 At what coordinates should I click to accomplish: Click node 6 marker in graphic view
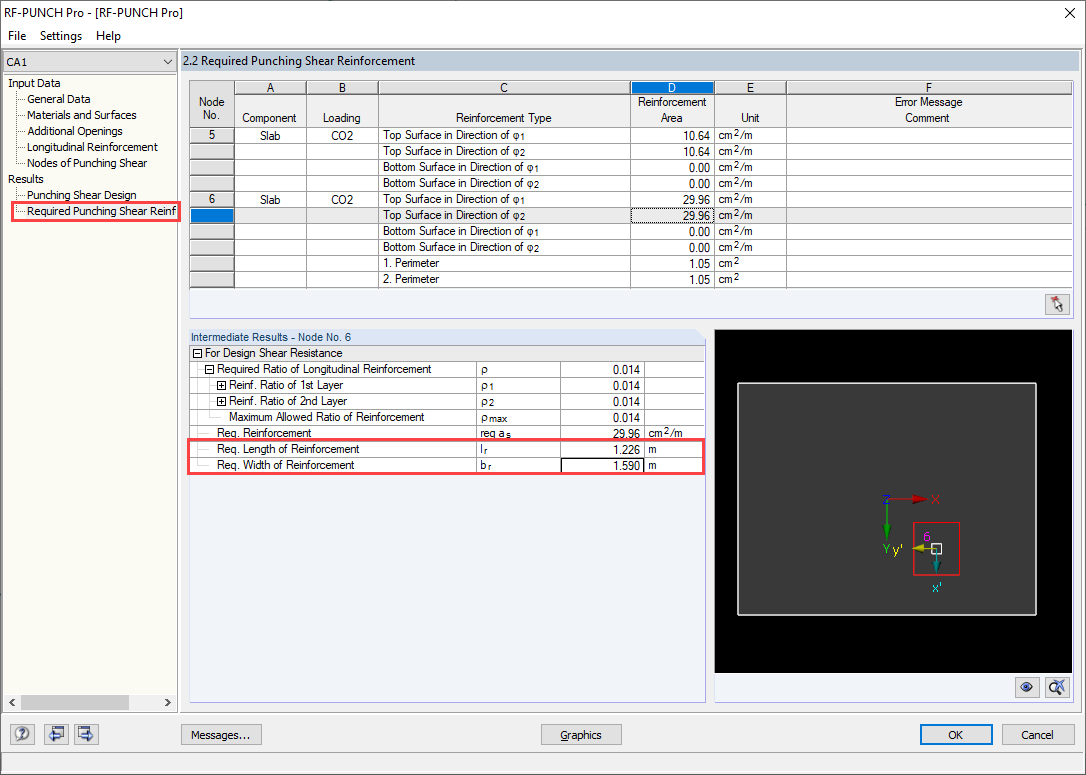tap(936, 549)
